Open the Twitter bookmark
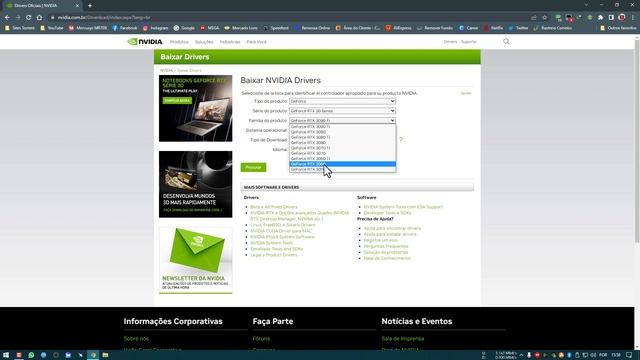The width and height of the screenshot is (640, 360). coord(518,28)
